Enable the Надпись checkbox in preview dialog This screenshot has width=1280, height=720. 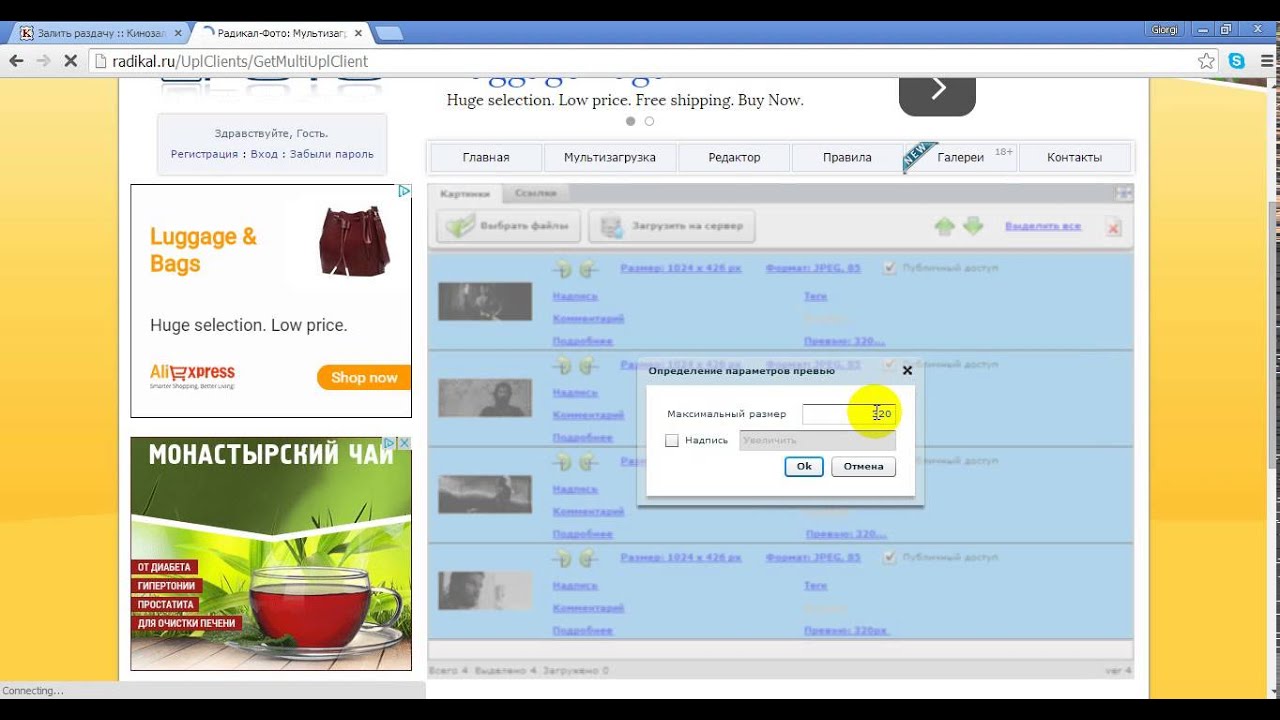tap(672, 440)
